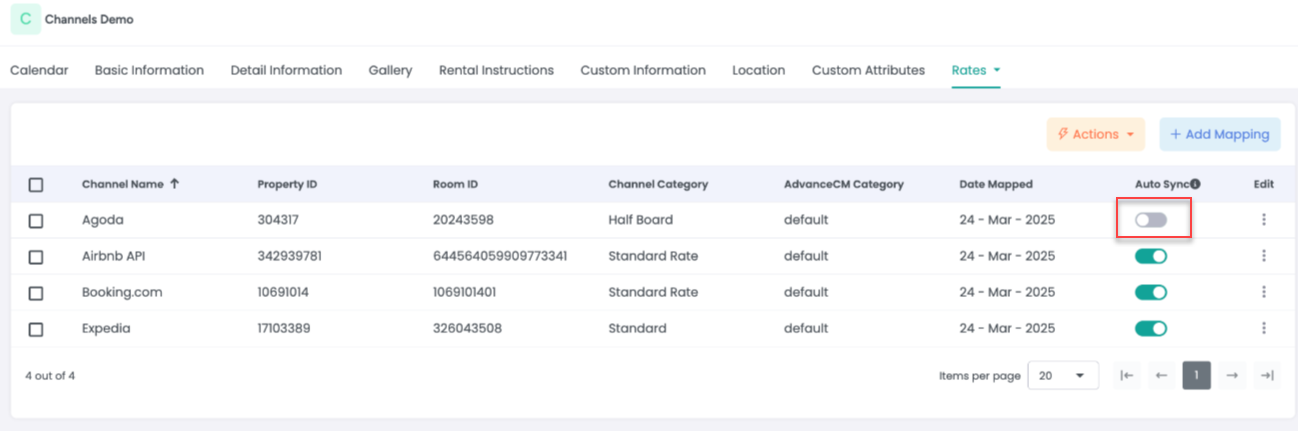
Task: Open the Actions dropdown
Action: pyautogui.click(x=1095, y=134)
